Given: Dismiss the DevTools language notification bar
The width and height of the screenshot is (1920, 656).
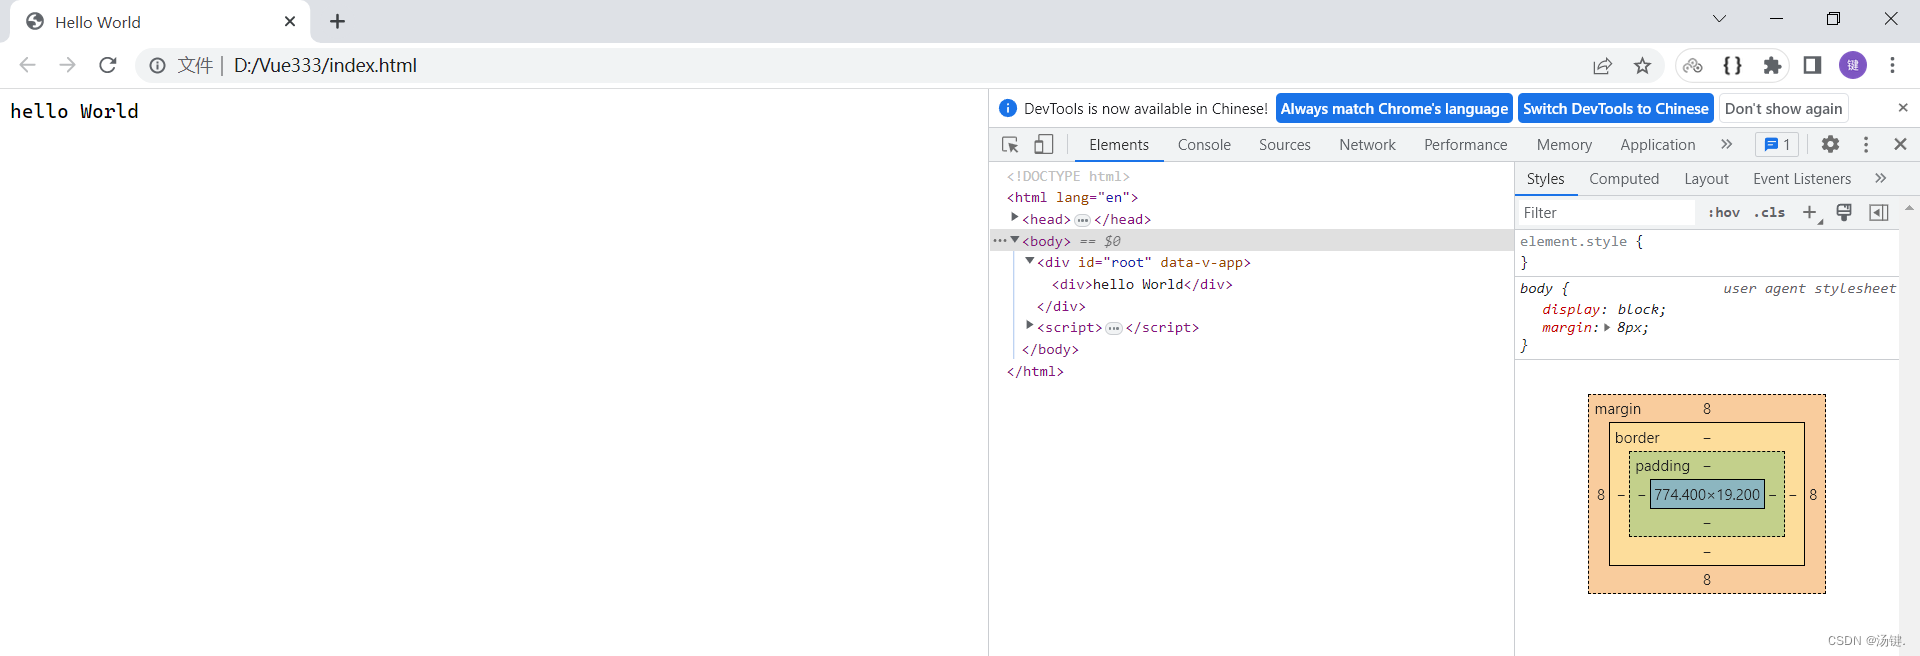Looking at the screenshot, I should (x=1903, y=108).
